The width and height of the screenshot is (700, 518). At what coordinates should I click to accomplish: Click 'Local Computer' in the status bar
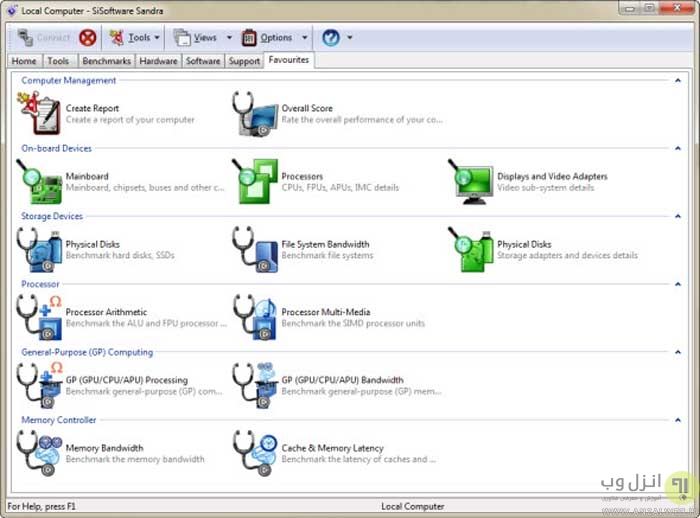click(412, 506)
